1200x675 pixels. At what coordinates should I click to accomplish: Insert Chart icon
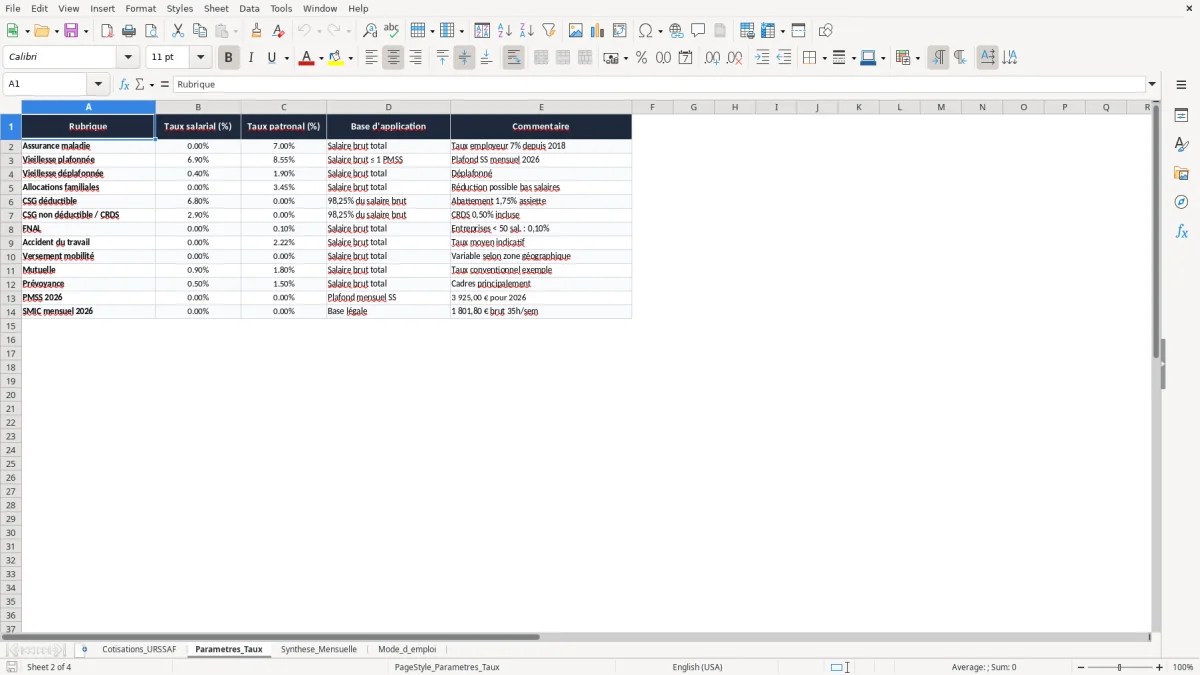point(598,31)
